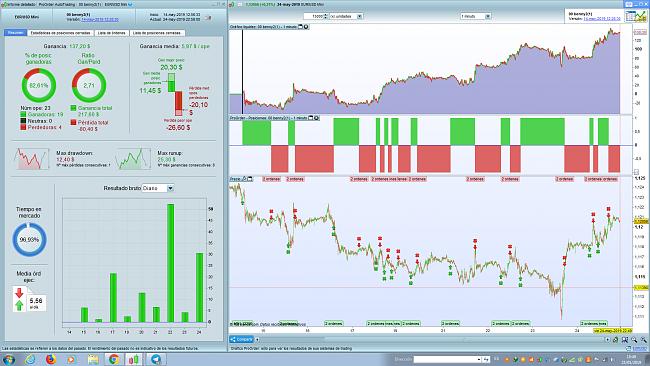Click the Ganadoras: 19 legend text
The height and width of the screenshot is (366, 650).
(x=45, y=114)
